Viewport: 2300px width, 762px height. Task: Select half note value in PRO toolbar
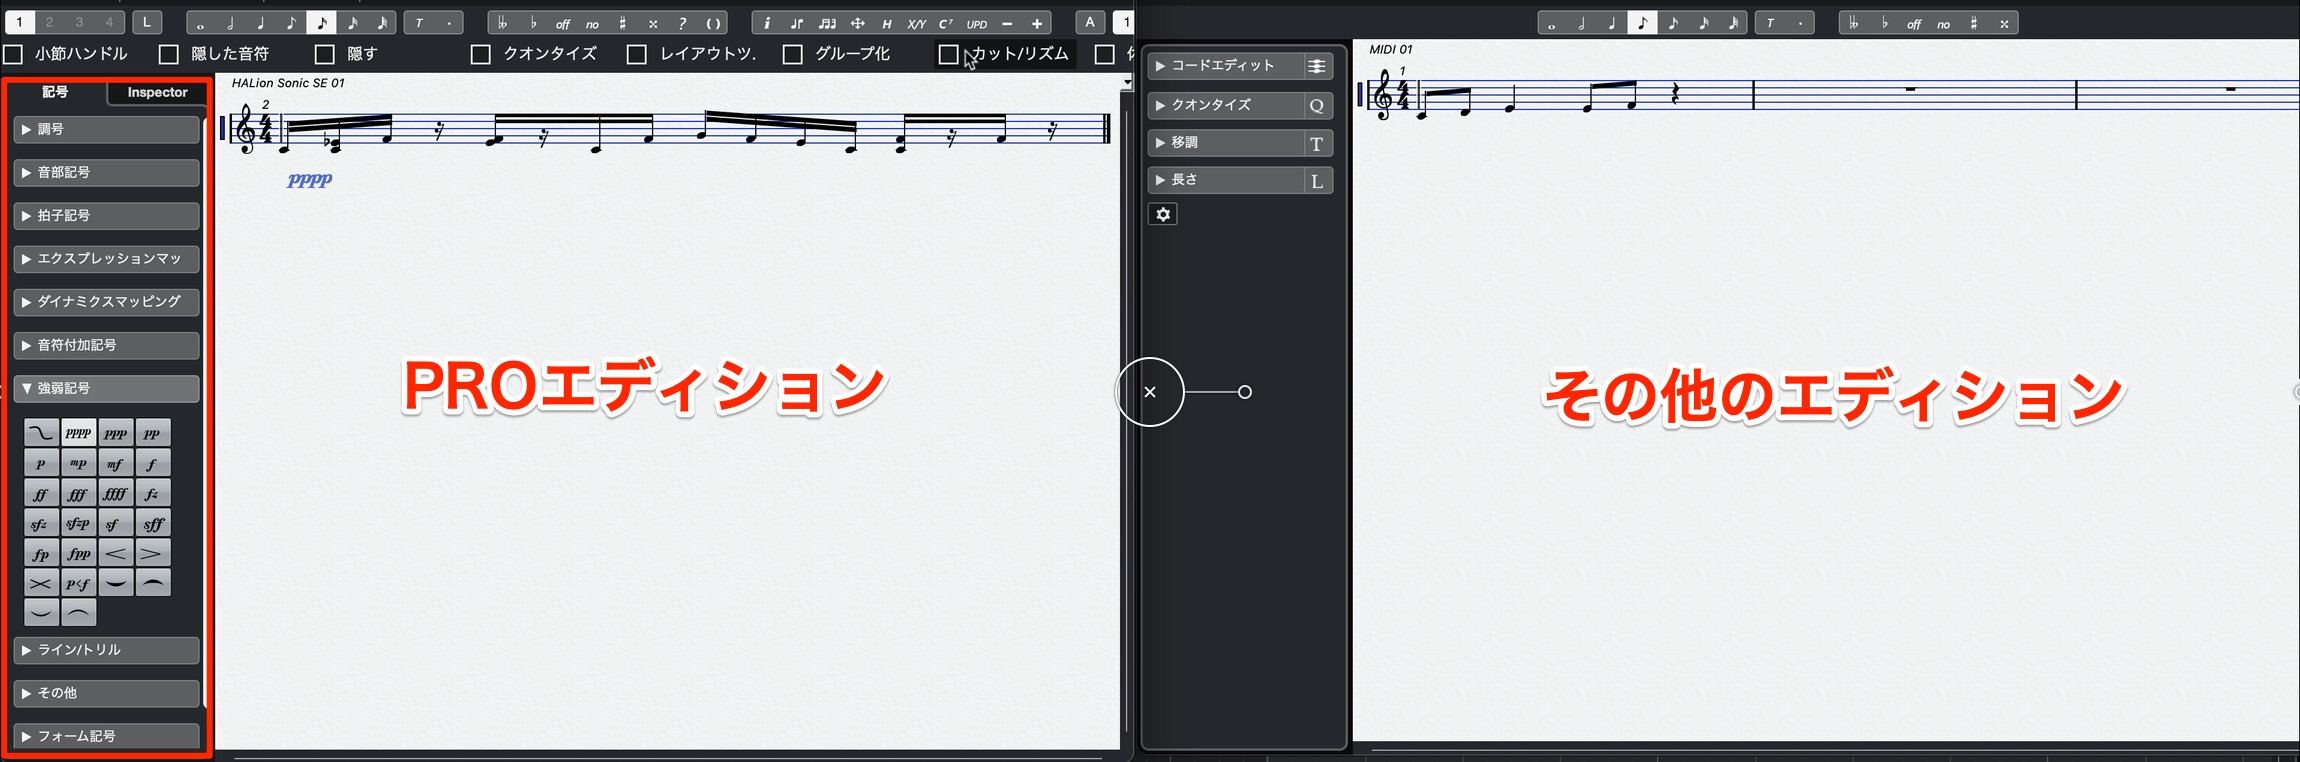pyautogui.click(x=231, y=23)
